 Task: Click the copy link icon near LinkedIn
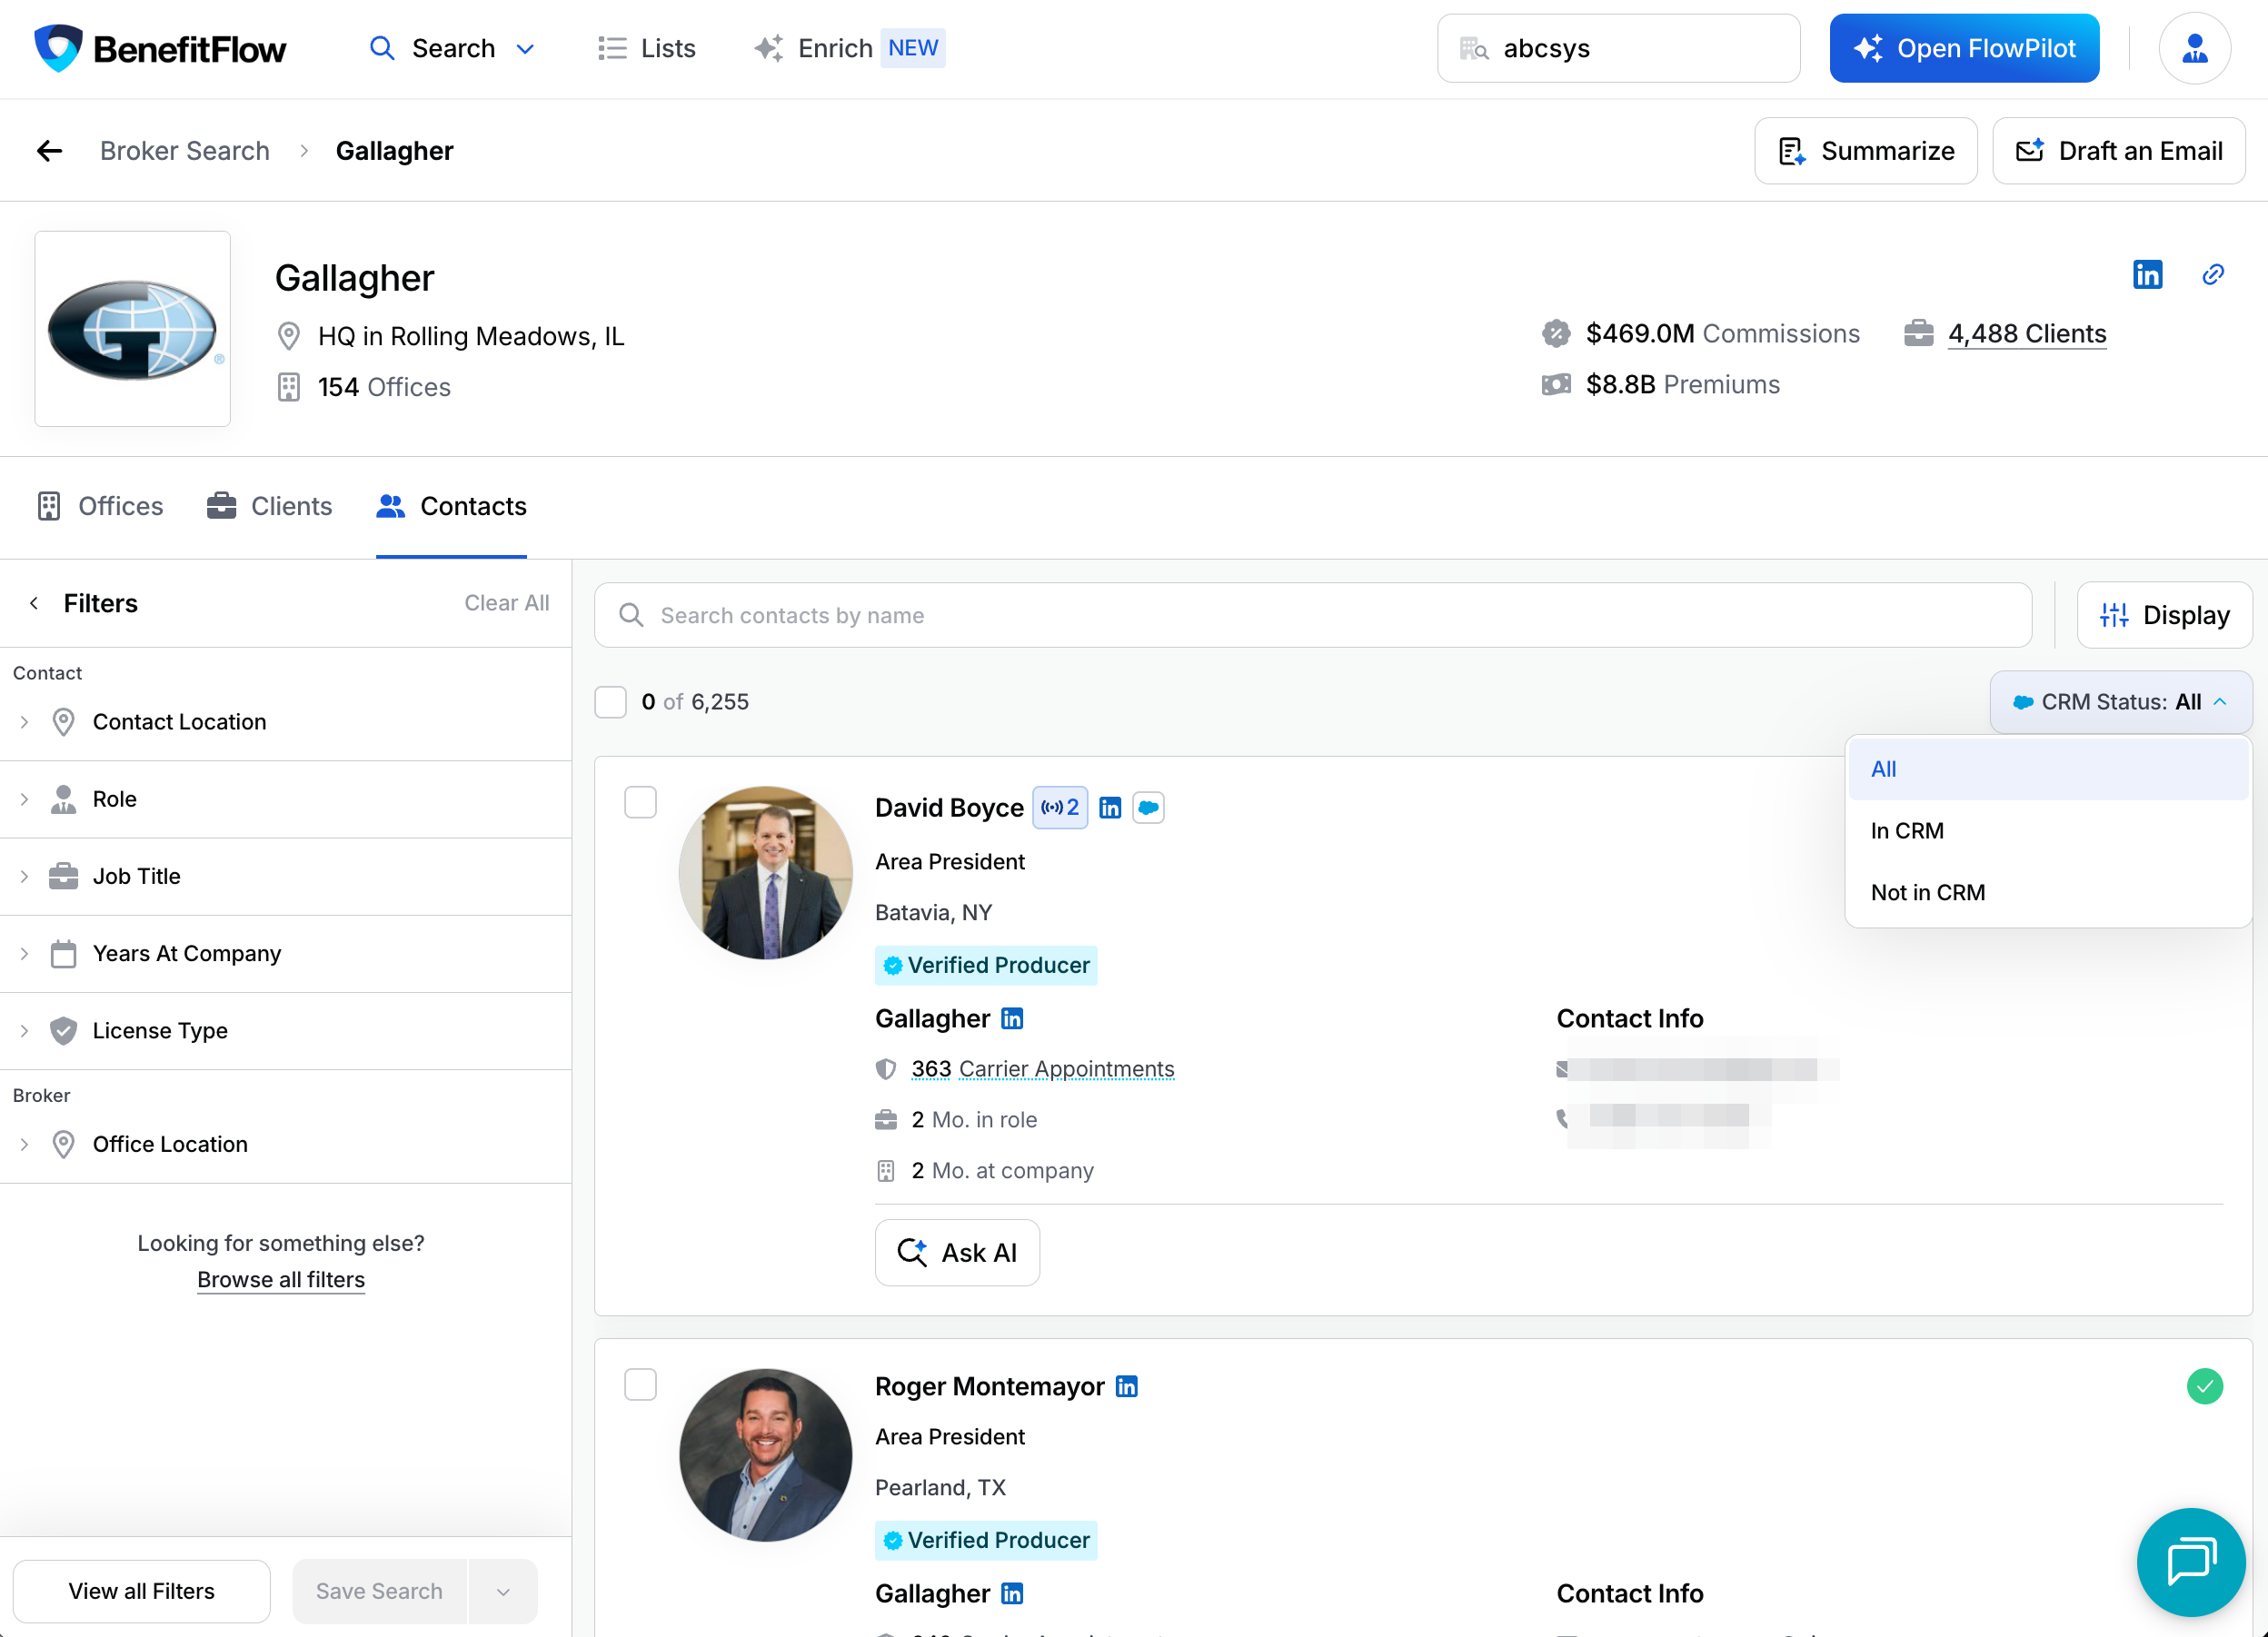(2212, 274)
